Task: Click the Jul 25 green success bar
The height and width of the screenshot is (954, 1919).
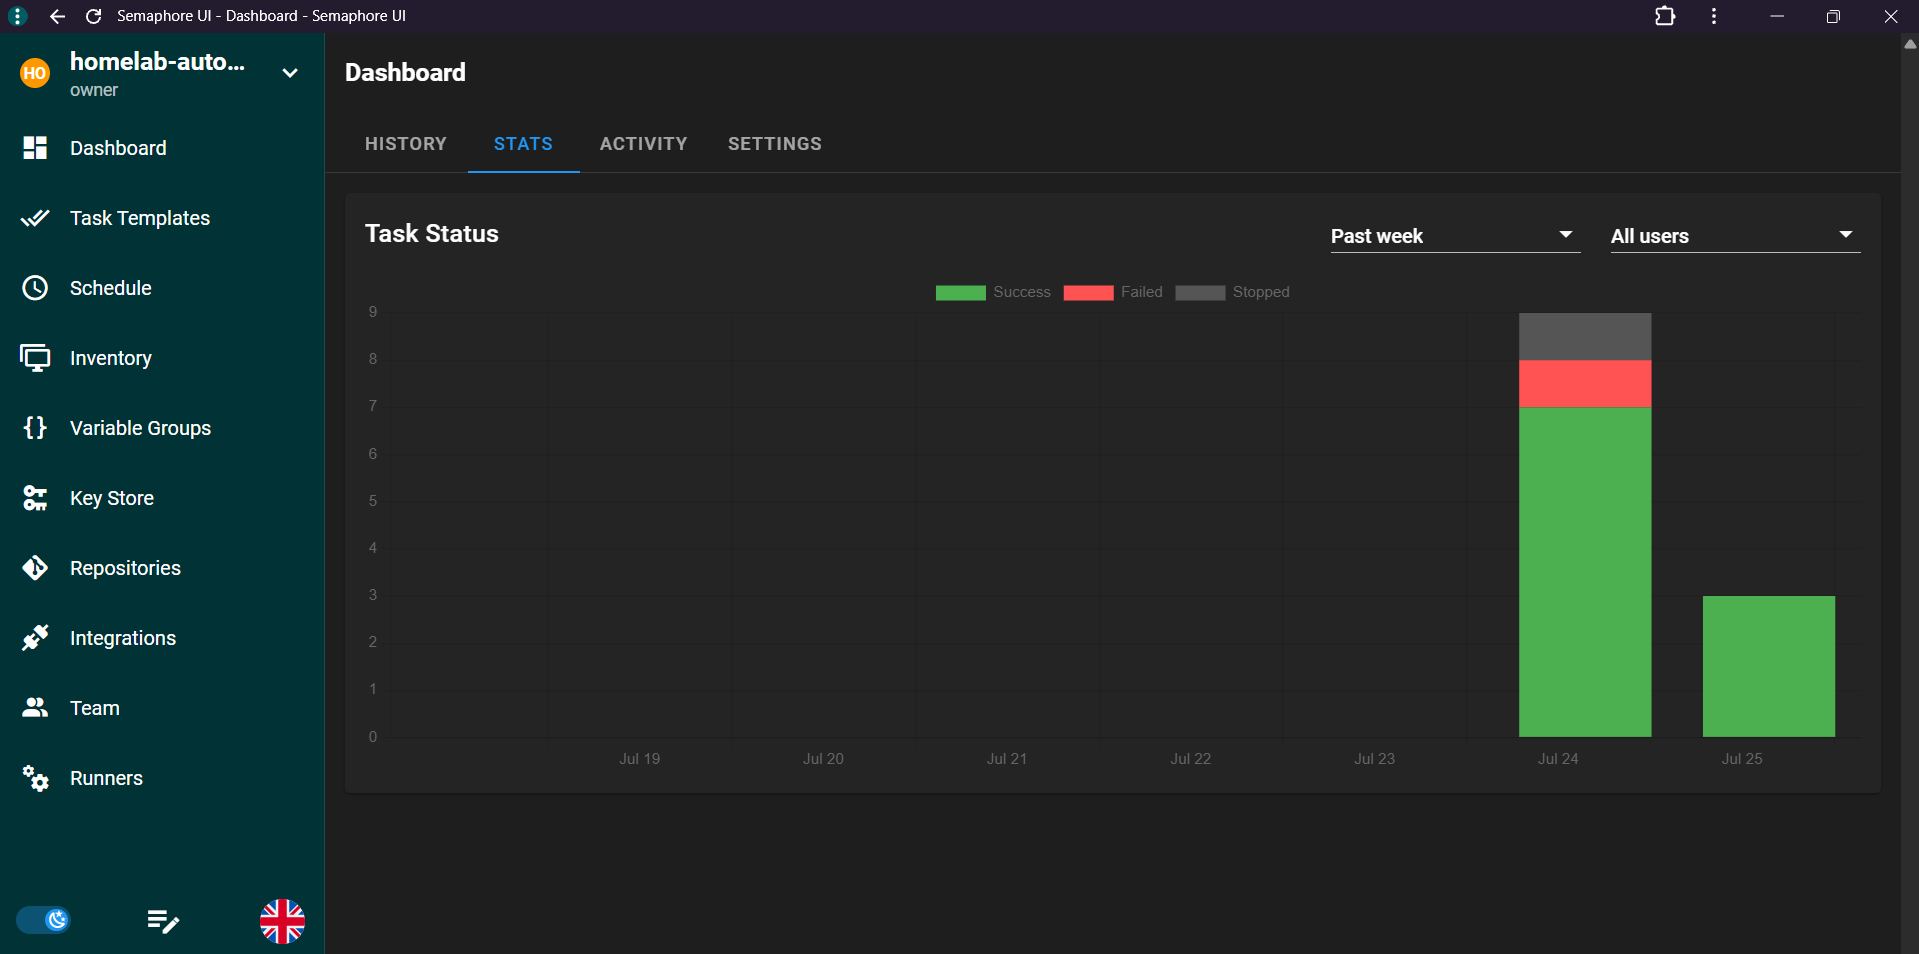Action: (x=1769, y=666)
